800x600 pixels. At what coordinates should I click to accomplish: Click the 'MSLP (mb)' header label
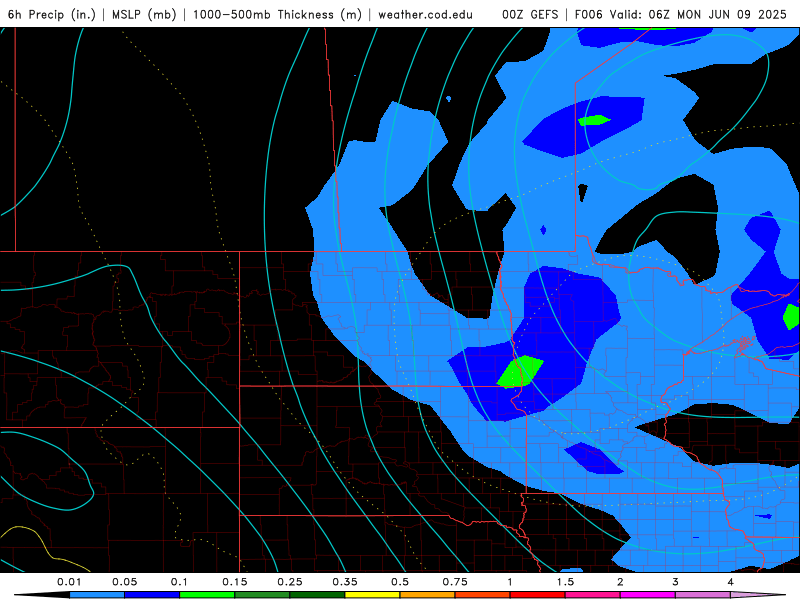[144, 14]
